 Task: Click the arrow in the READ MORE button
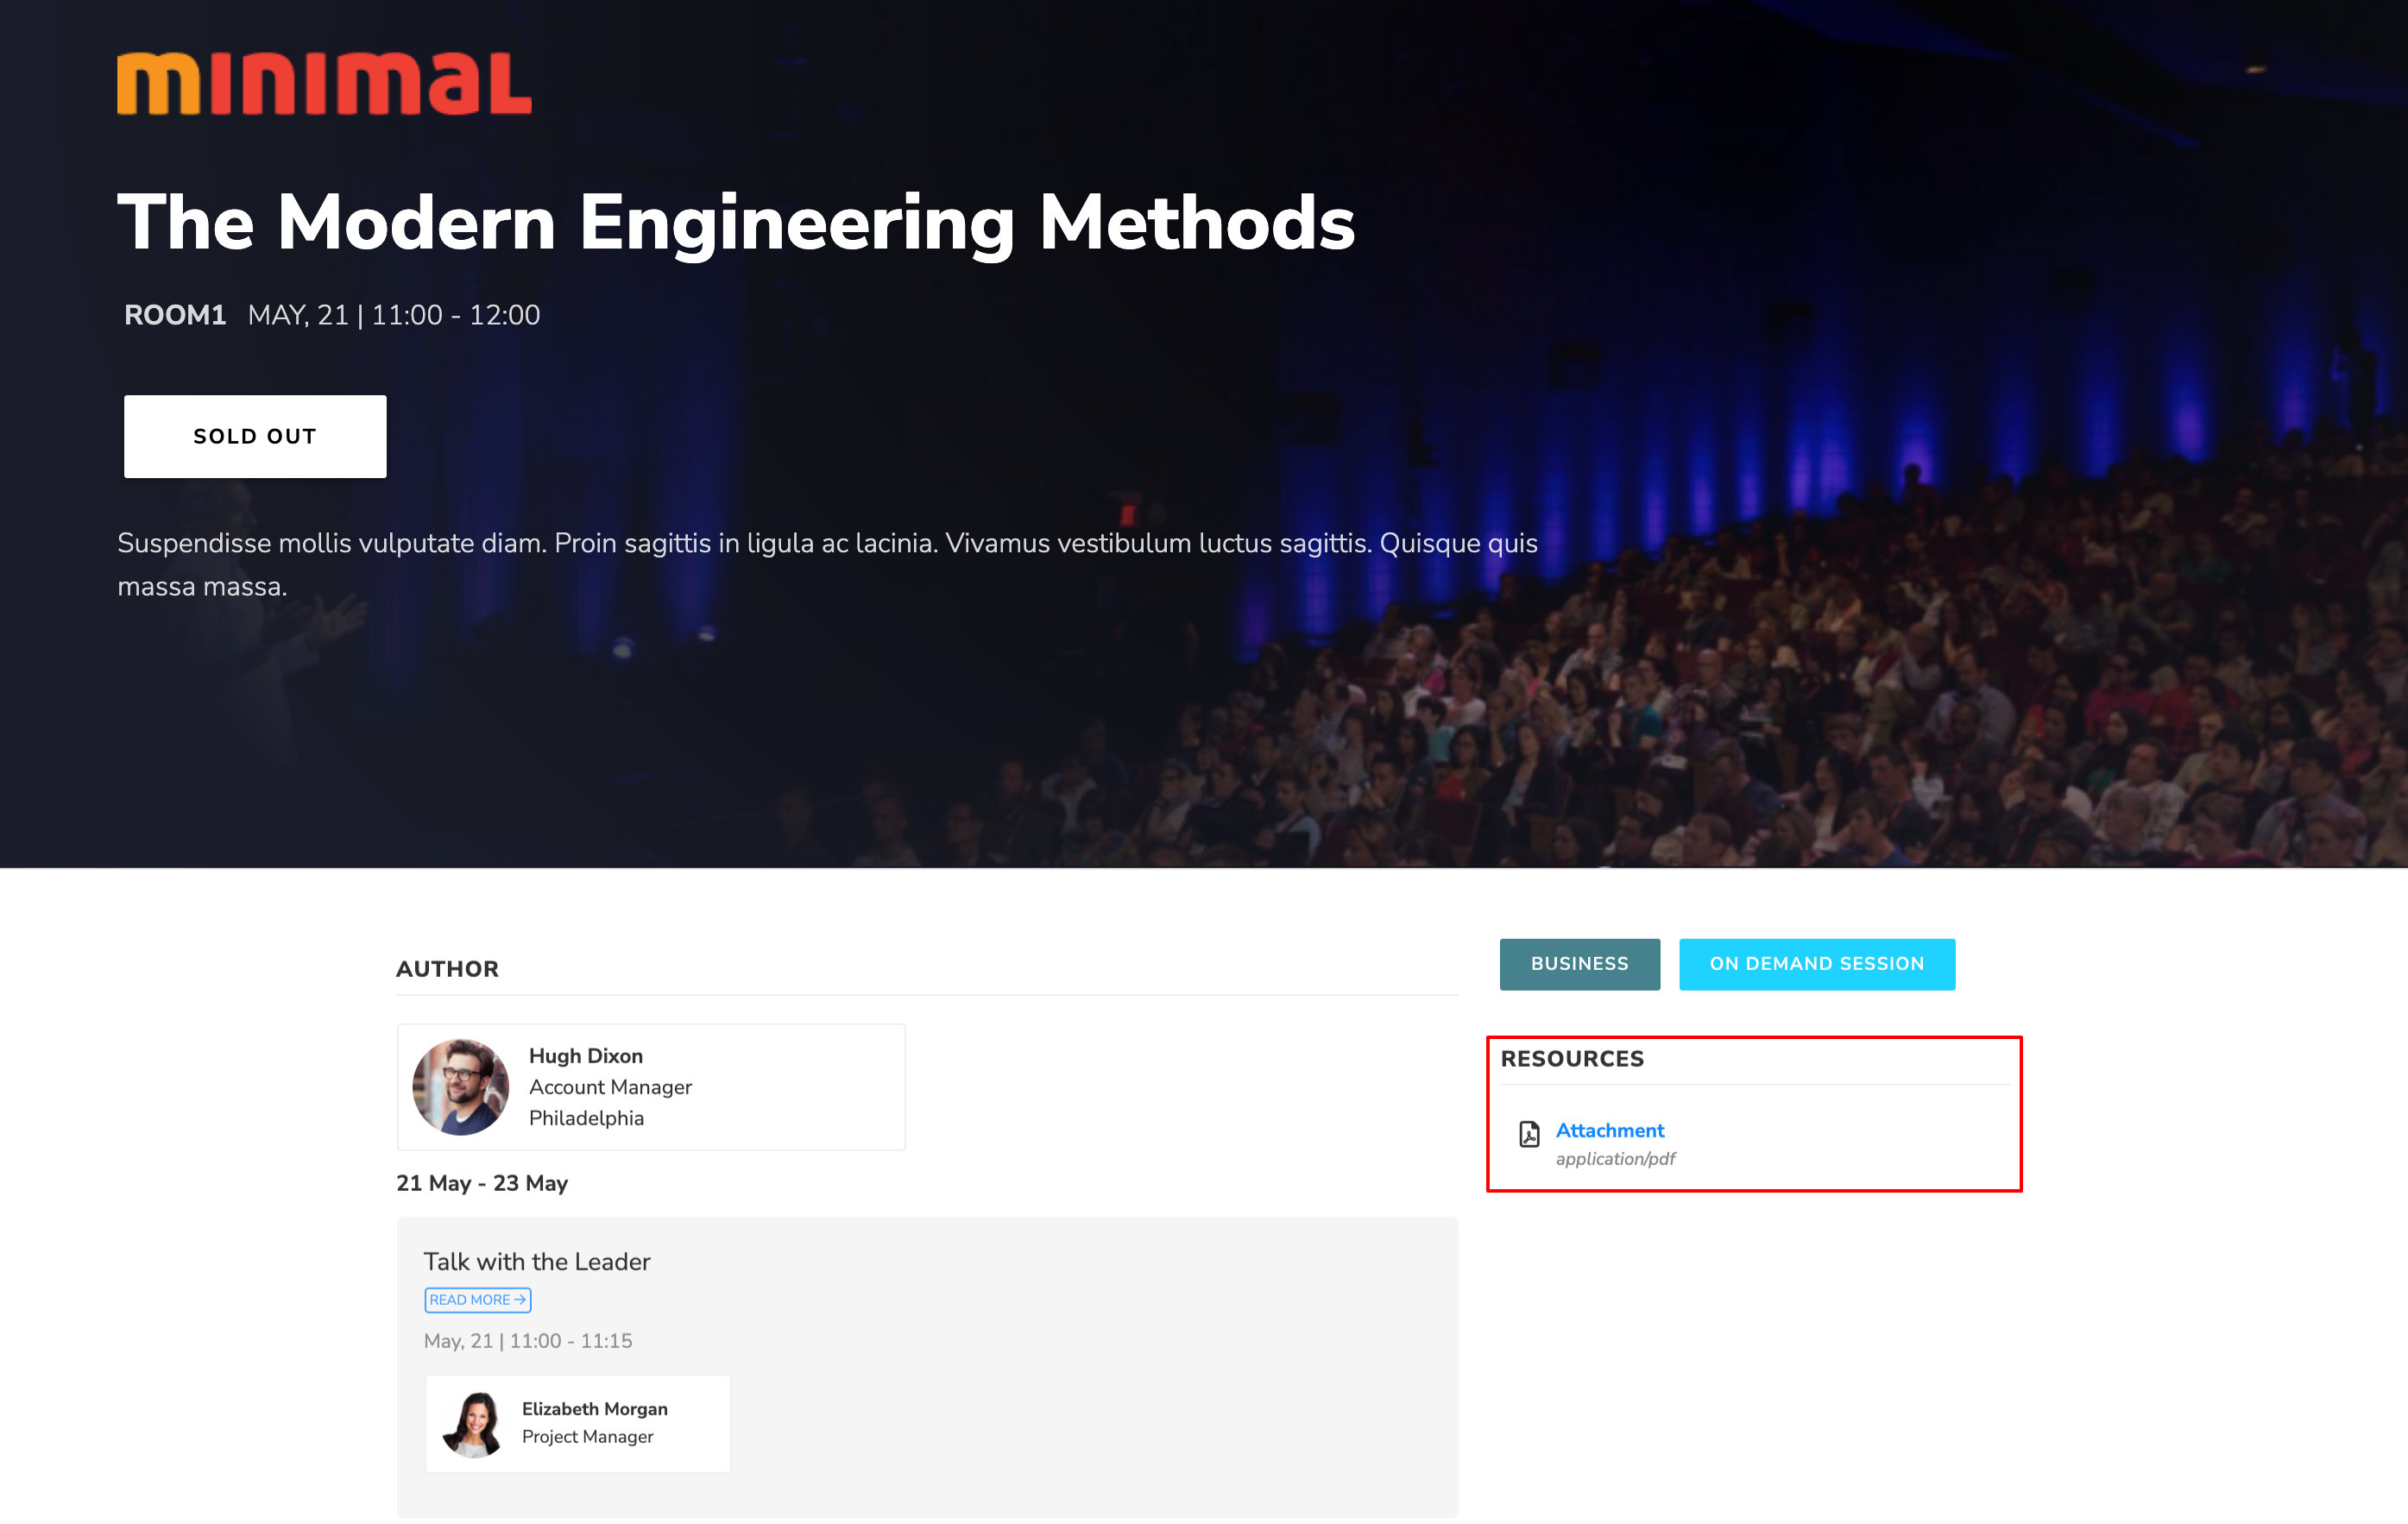520,1299
